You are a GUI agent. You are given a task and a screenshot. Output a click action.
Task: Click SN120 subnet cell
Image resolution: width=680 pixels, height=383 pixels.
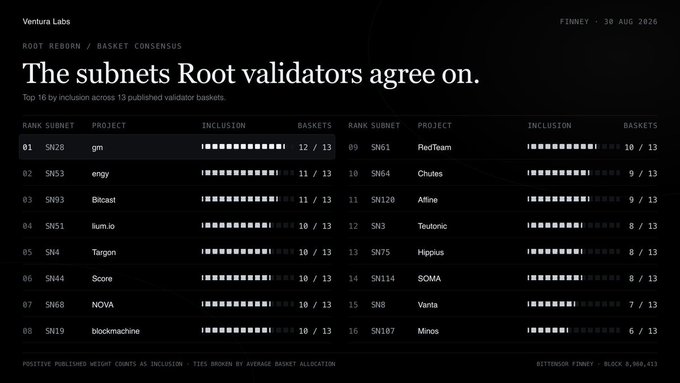(x=383, y=200)
